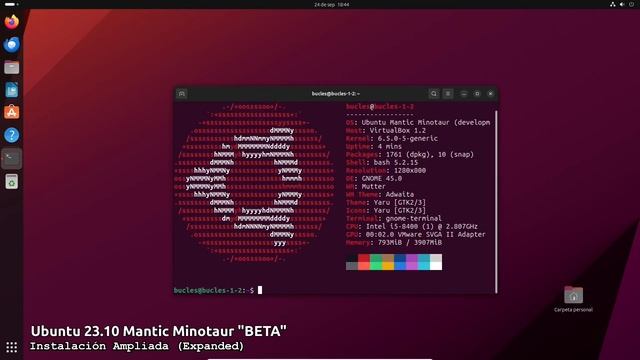Click the new tab button in terminal

click(x=182, y=94)
